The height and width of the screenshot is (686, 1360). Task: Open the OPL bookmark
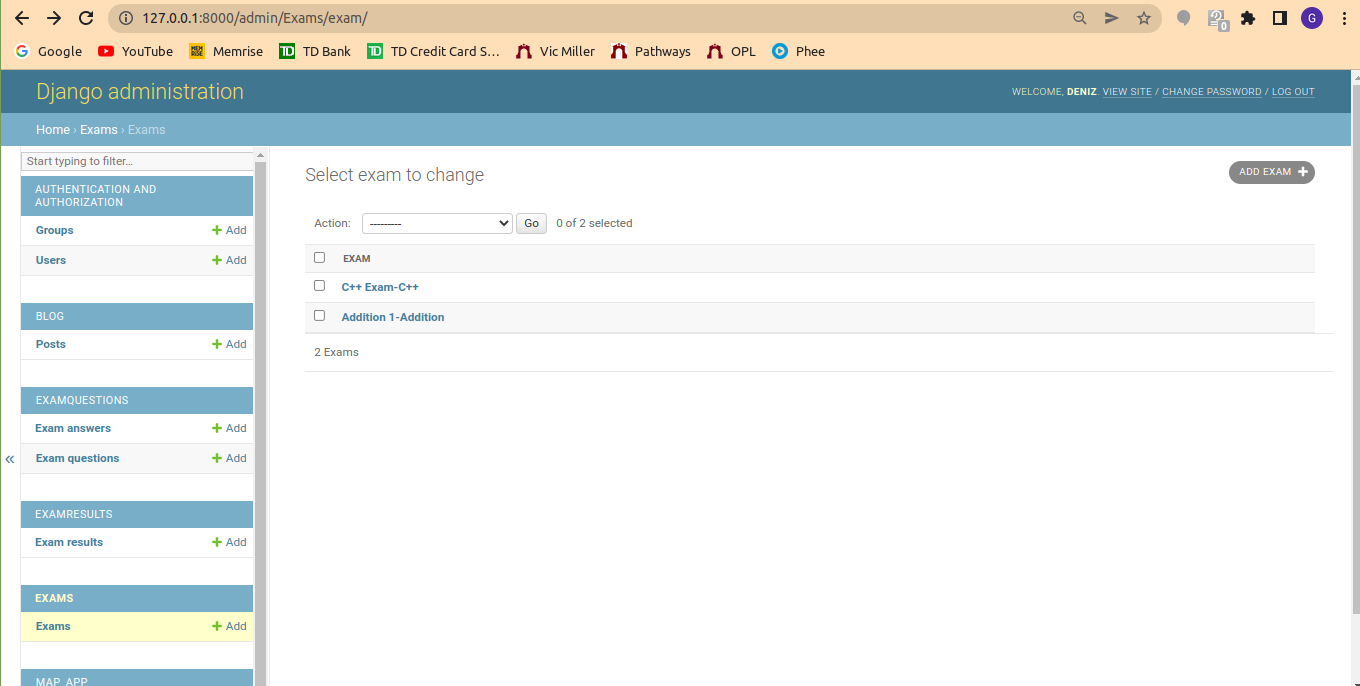click(x=731, y=51)
